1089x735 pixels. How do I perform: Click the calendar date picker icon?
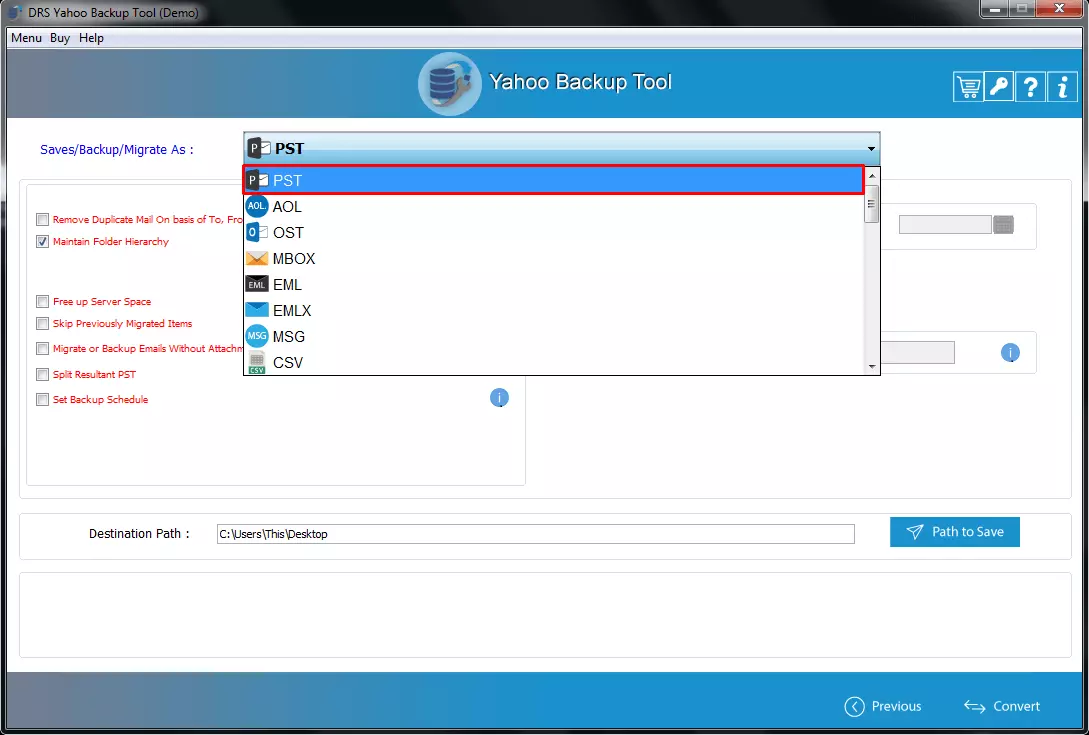[x=1004, y=224]
